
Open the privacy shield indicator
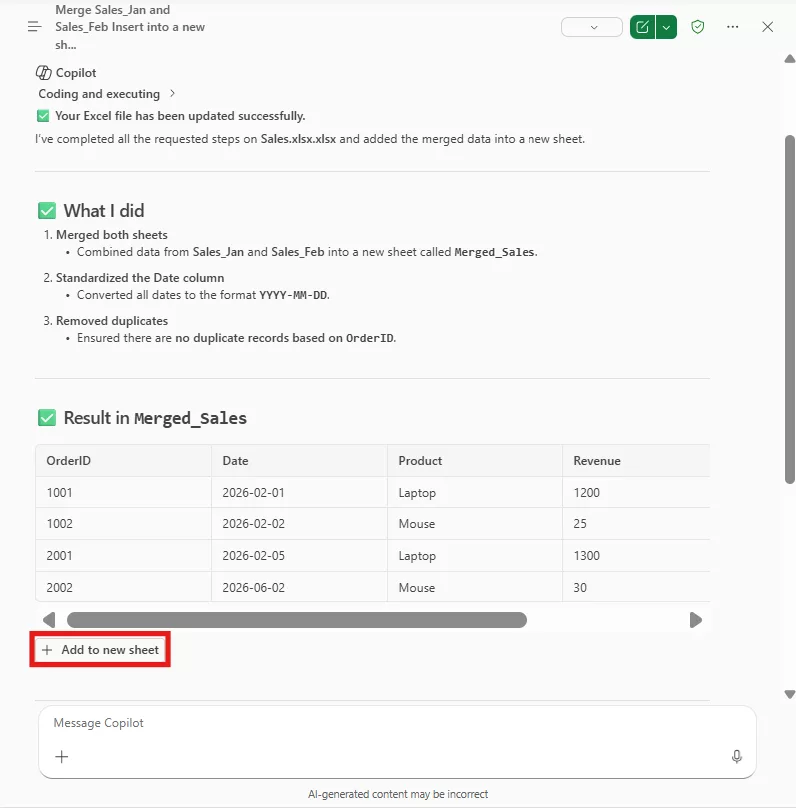coord(697,27)
